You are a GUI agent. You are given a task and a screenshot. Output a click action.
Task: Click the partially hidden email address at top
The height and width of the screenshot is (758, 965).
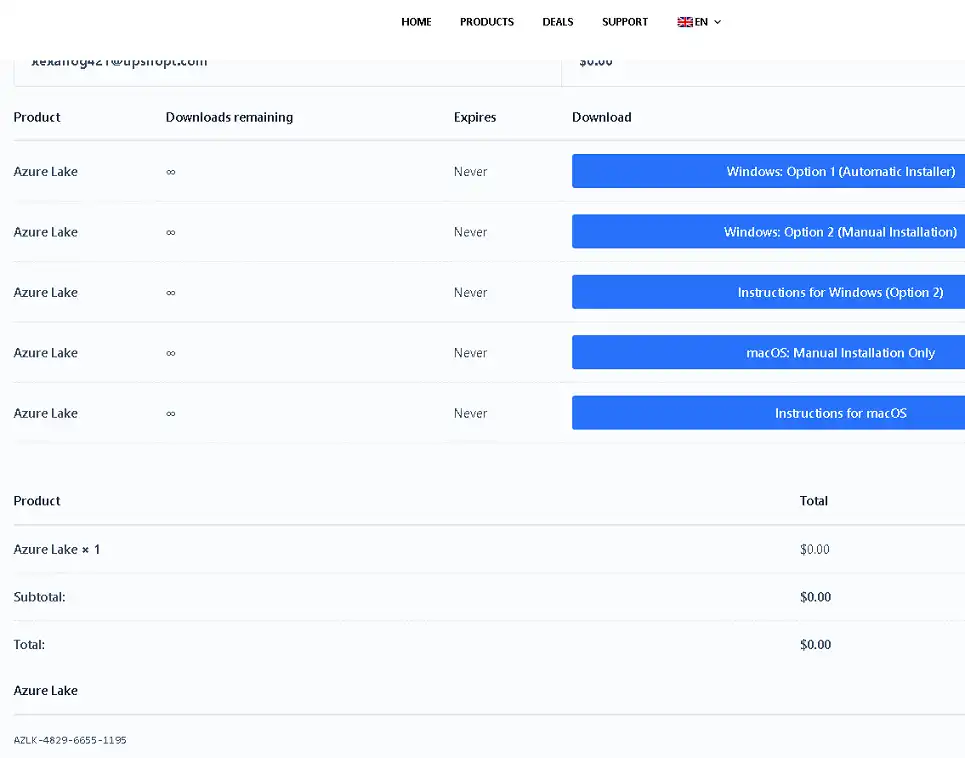click(119, 63)
